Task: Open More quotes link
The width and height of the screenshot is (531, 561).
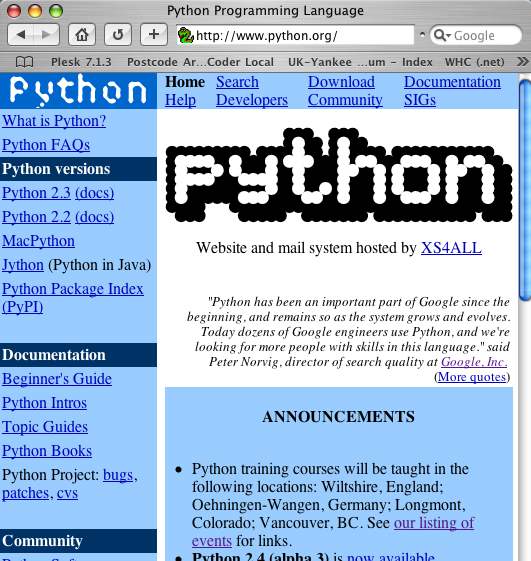Action: coord(472,377)
